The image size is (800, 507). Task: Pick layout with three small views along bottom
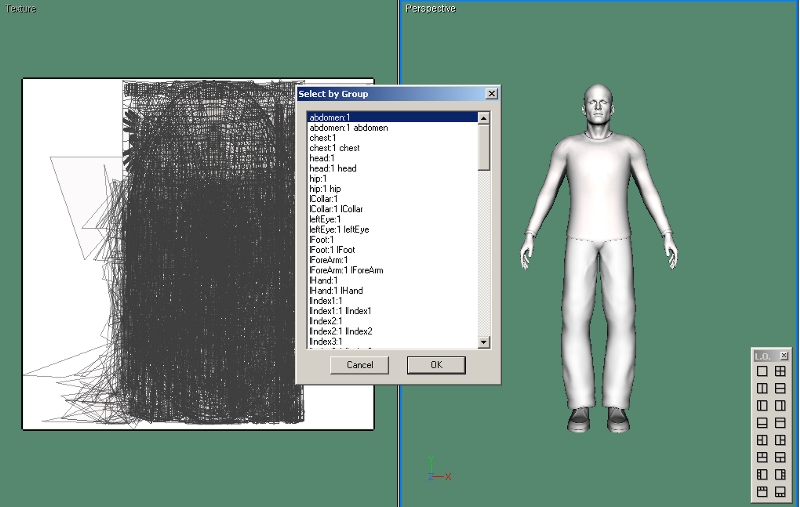(780, 492)
